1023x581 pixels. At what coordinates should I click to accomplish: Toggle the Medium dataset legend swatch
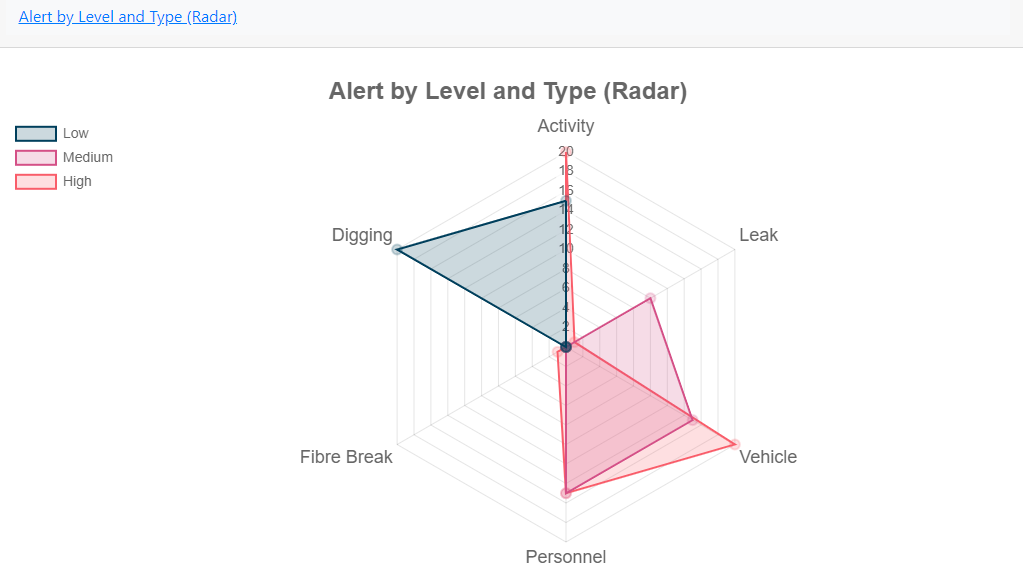pyautogui.click(x=36, y=157)
